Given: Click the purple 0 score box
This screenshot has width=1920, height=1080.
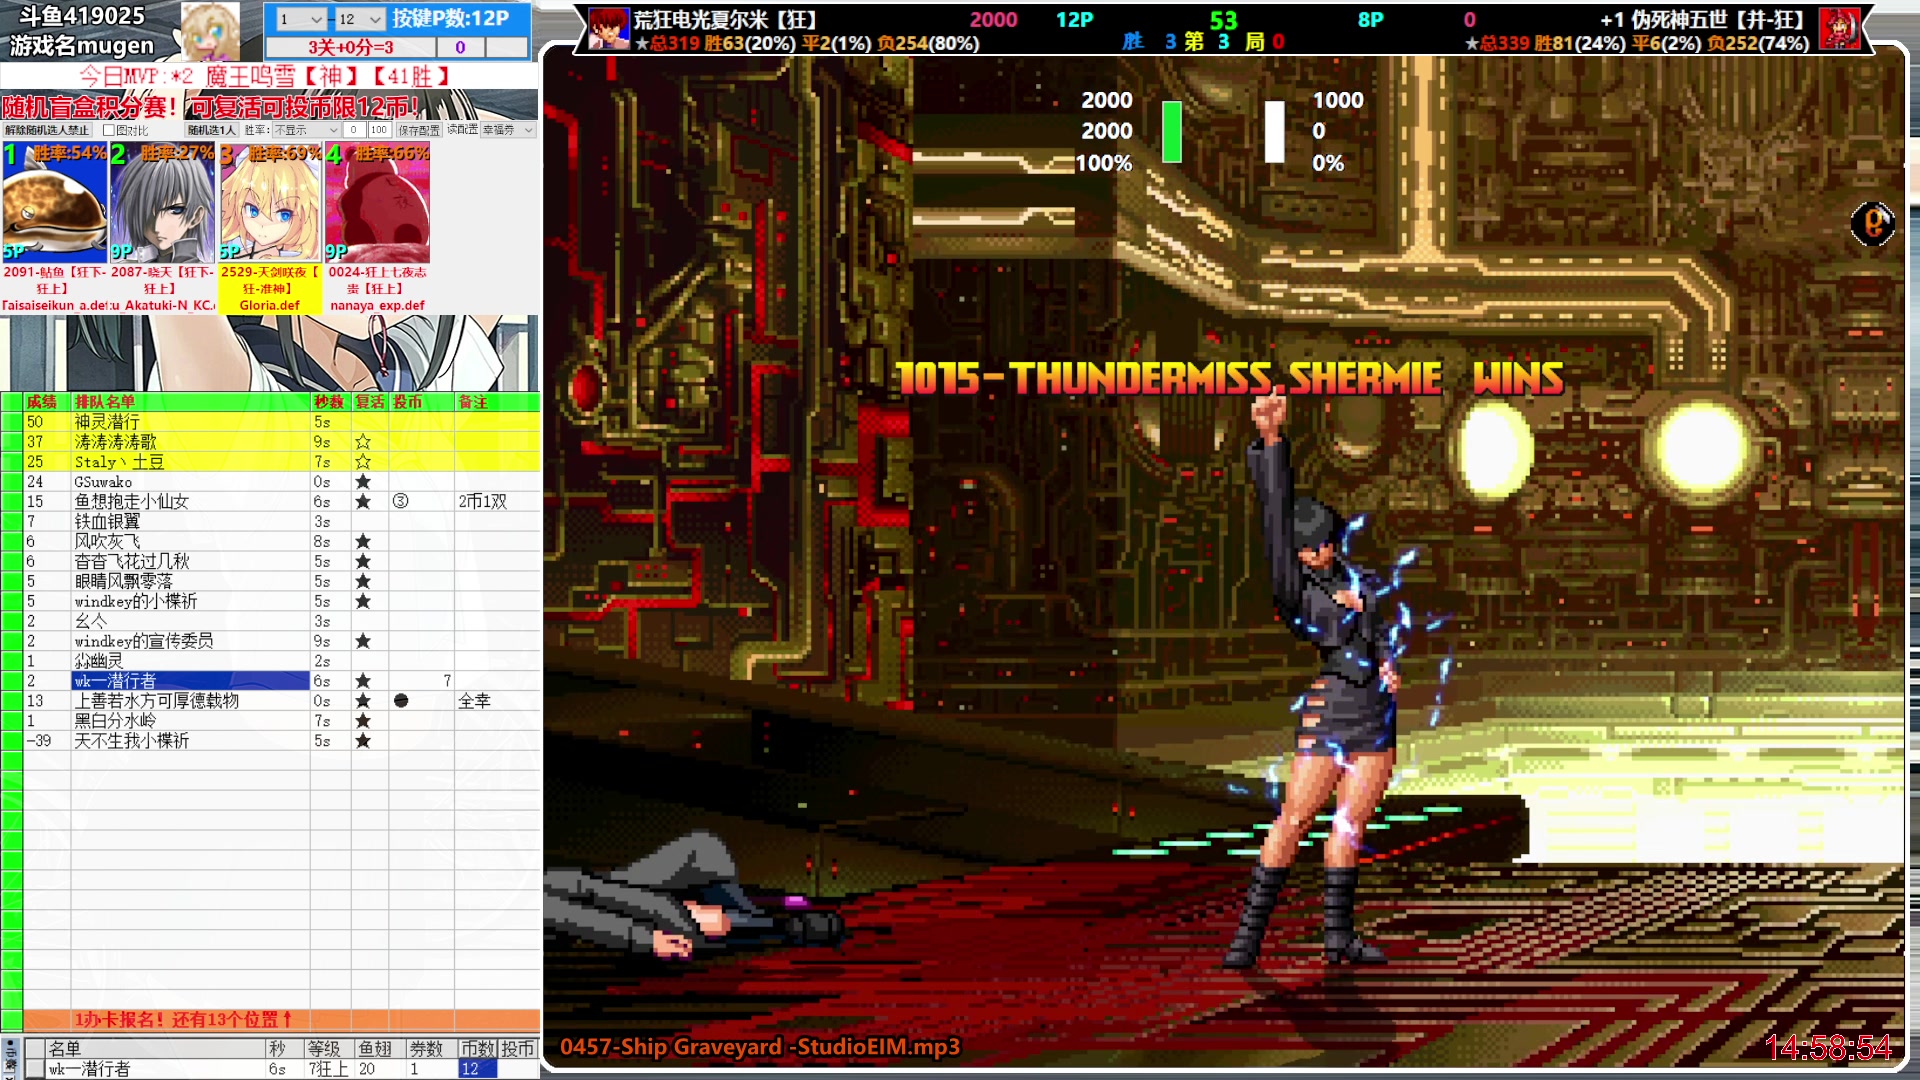Looking at the screenshot, I should point(460,47).
